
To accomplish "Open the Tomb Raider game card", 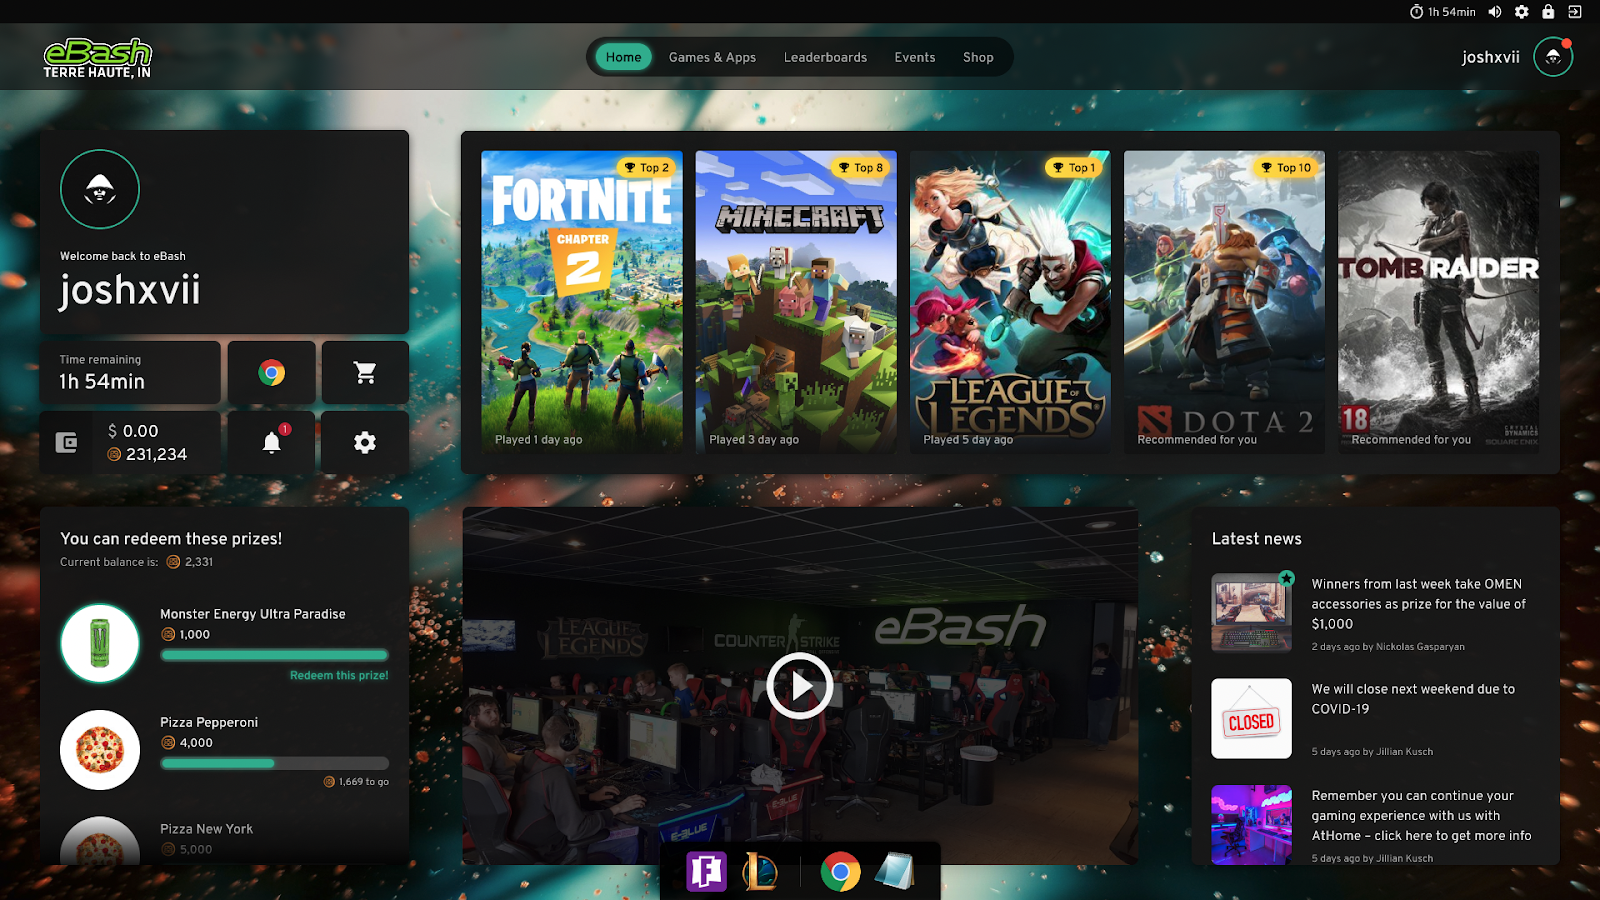I will 1438,302.
